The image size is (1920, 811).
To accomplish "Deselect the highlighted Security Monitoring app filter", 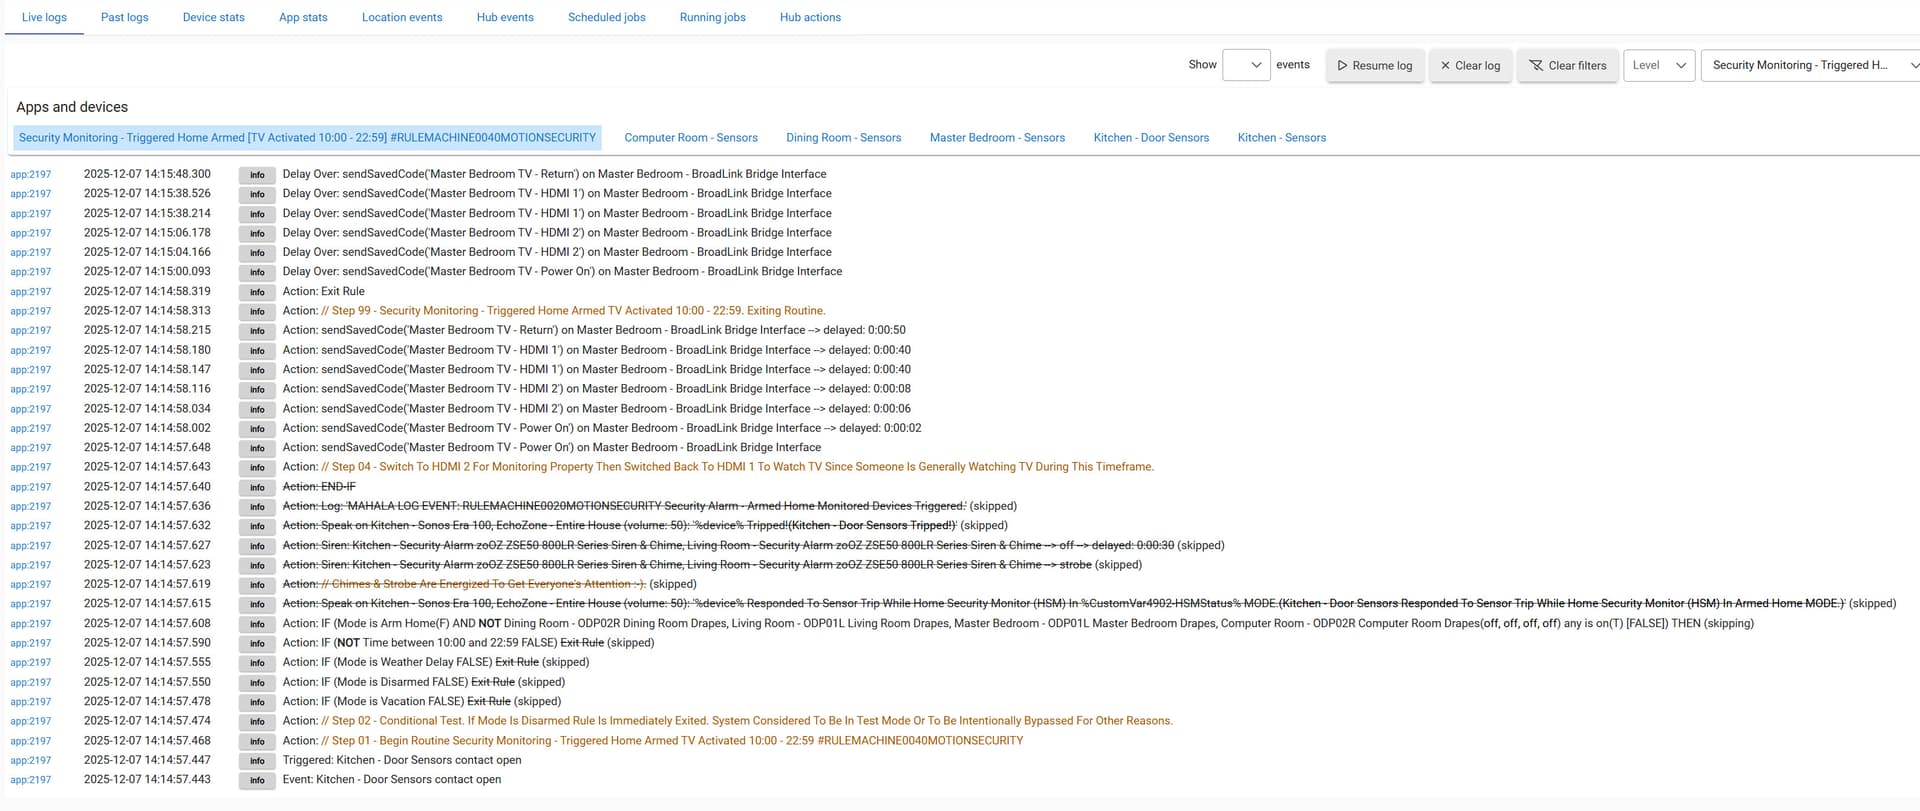I will 307,138.
